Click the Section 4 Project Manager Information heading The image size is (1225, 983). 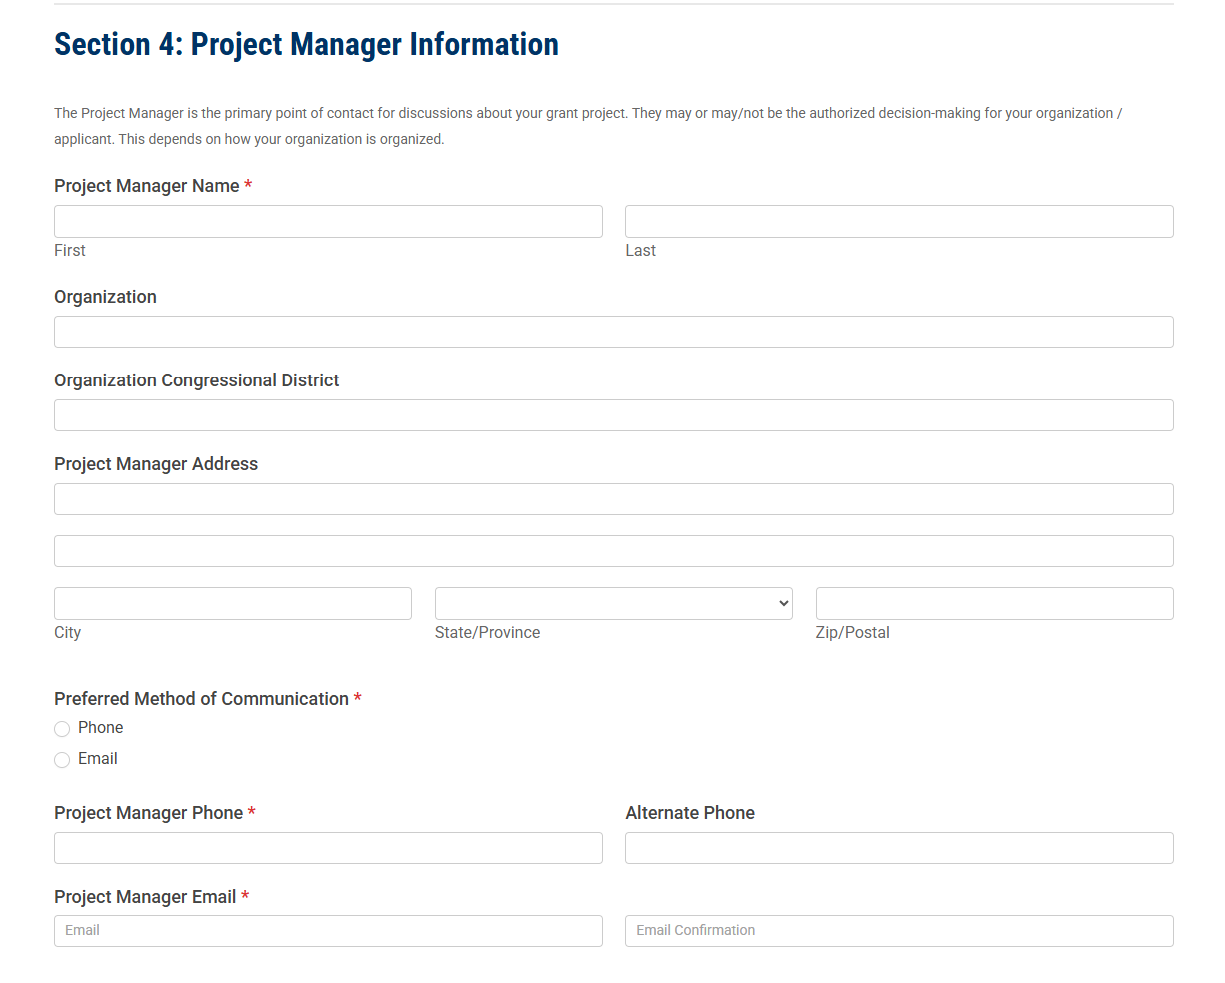point(306,45)
